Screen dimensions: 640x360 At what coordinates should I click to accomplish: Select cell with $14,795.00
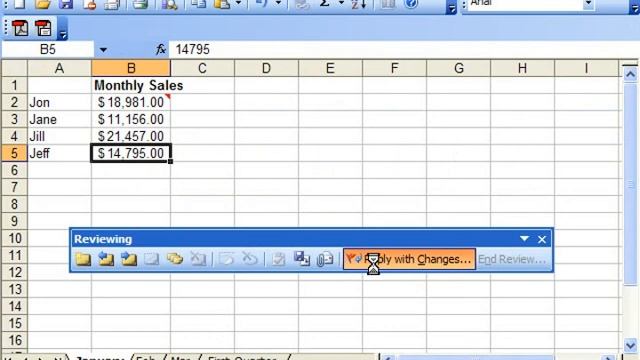[131, 153]
